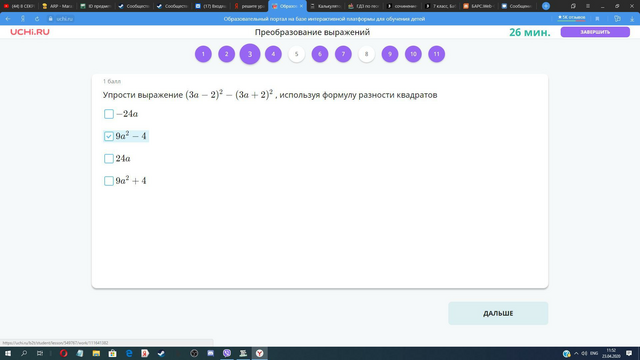
Task: Open the Viber icon on the taskbar
Action: click(x=227, y=353)
